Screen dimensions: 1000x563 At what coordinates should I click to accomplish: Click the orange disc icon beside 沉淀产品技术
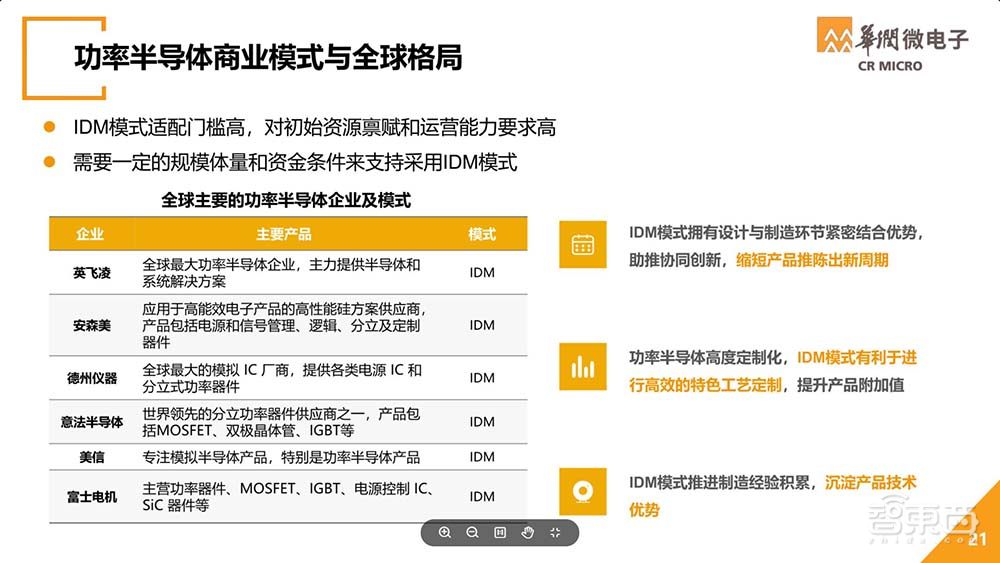[x=583, y=492]
